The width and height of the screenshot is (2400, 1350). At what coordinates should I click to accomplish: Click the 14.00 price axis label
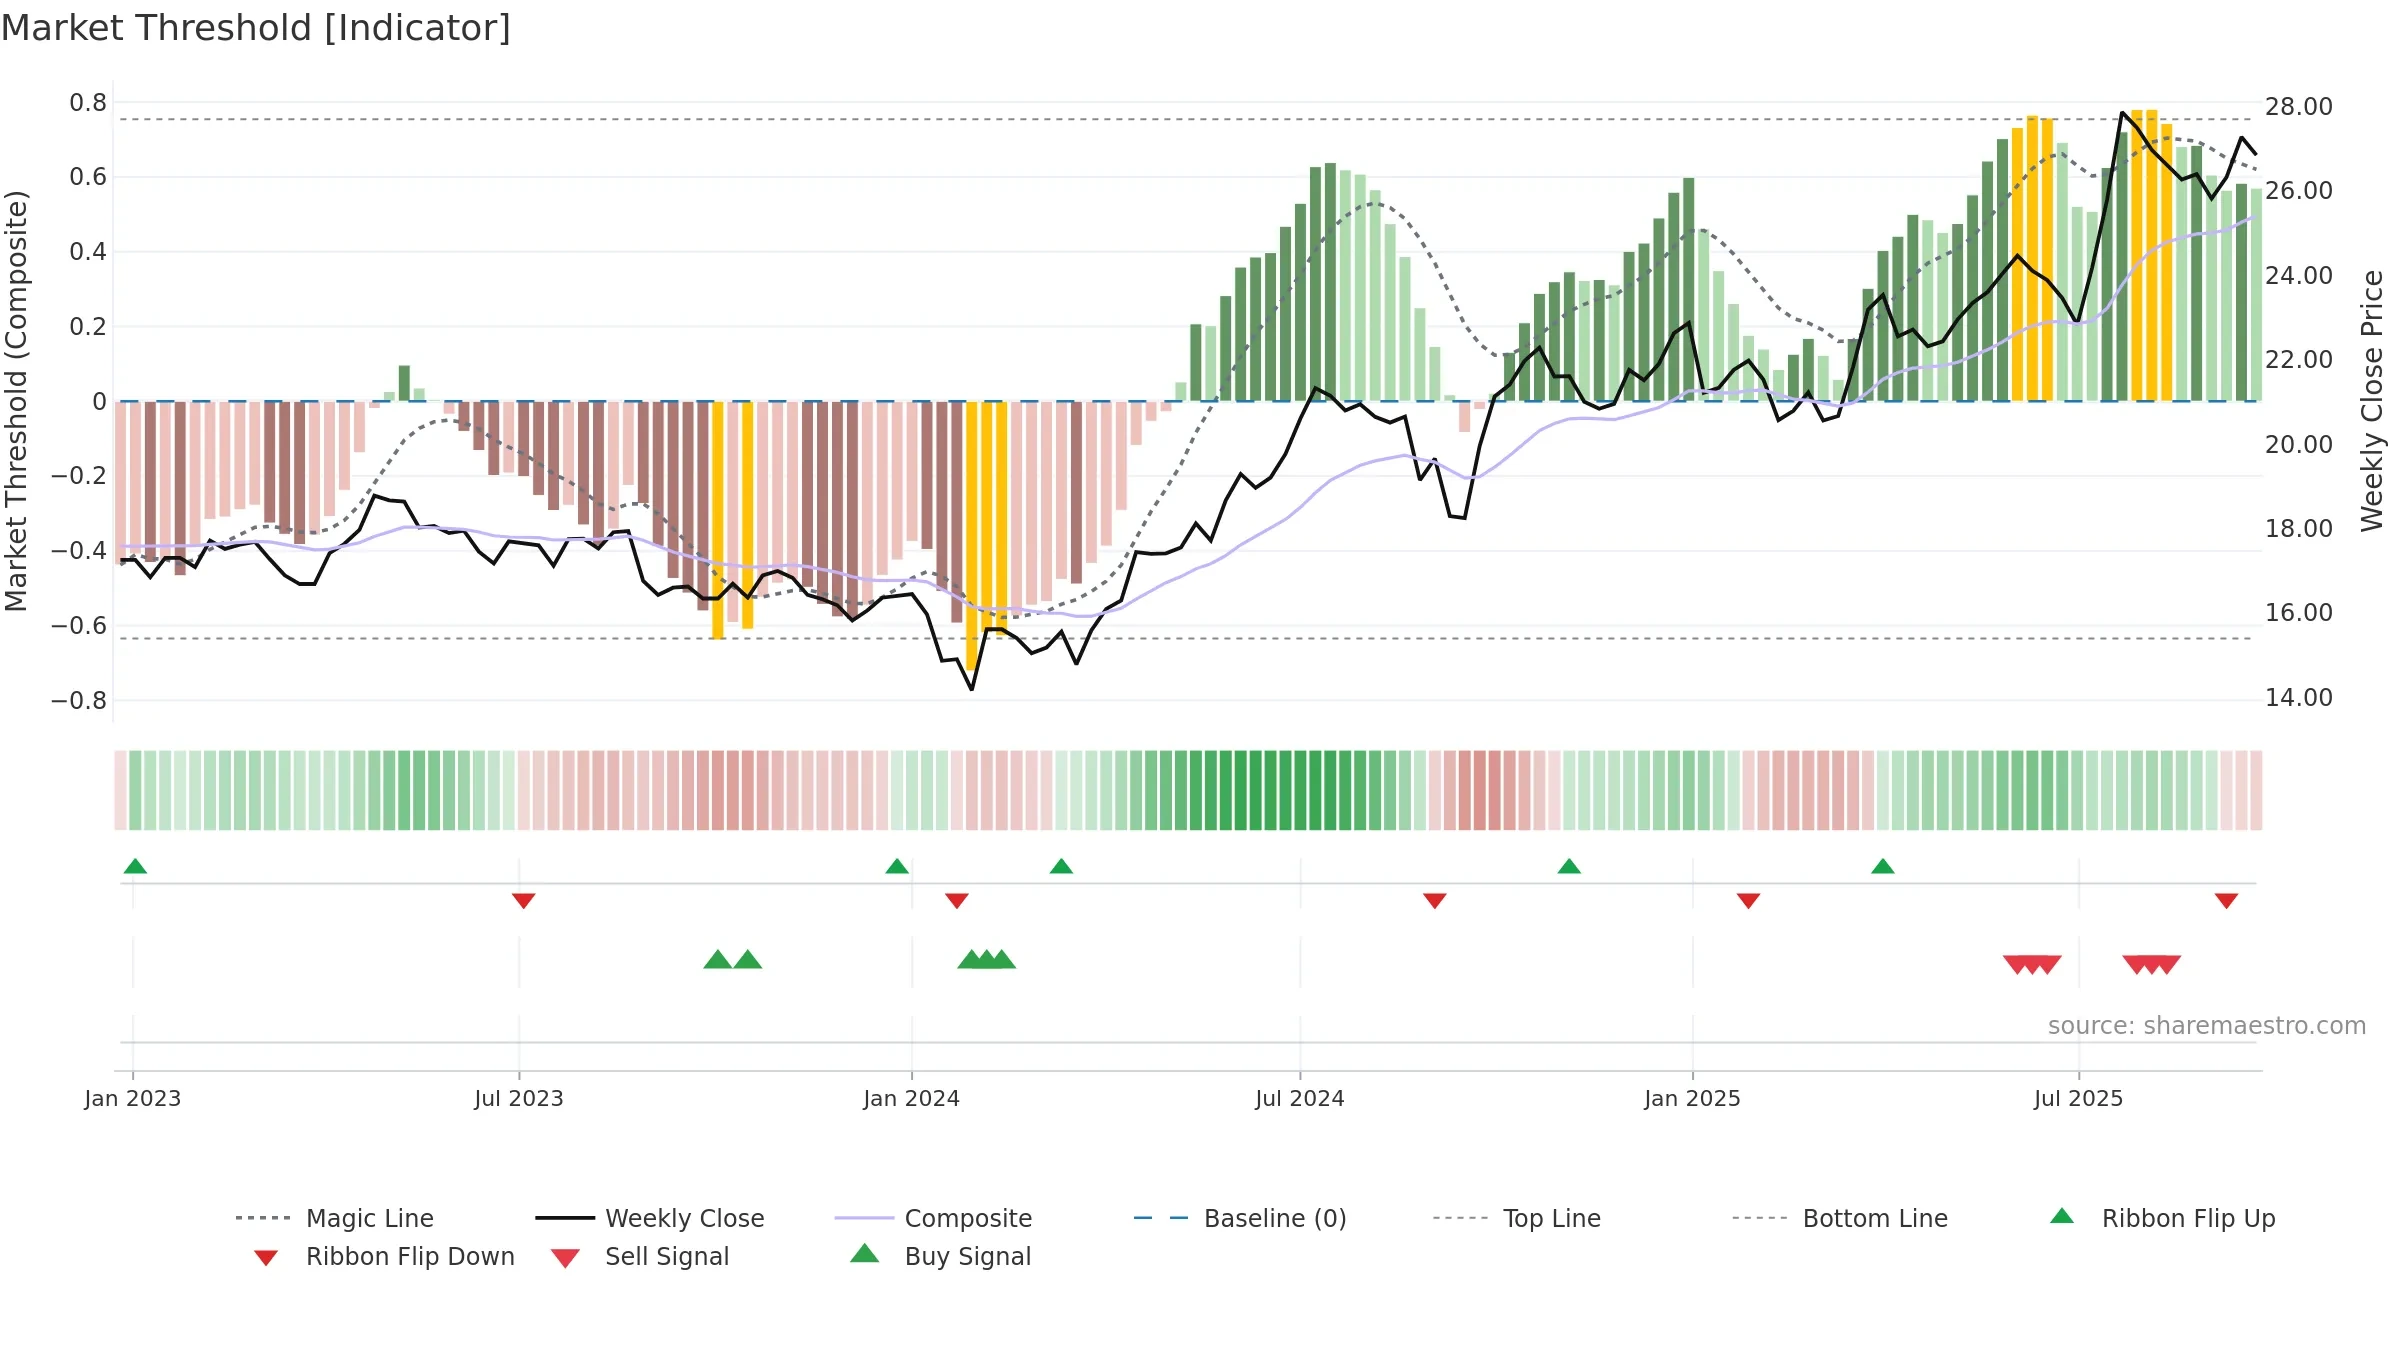(x=2299, y=698)
